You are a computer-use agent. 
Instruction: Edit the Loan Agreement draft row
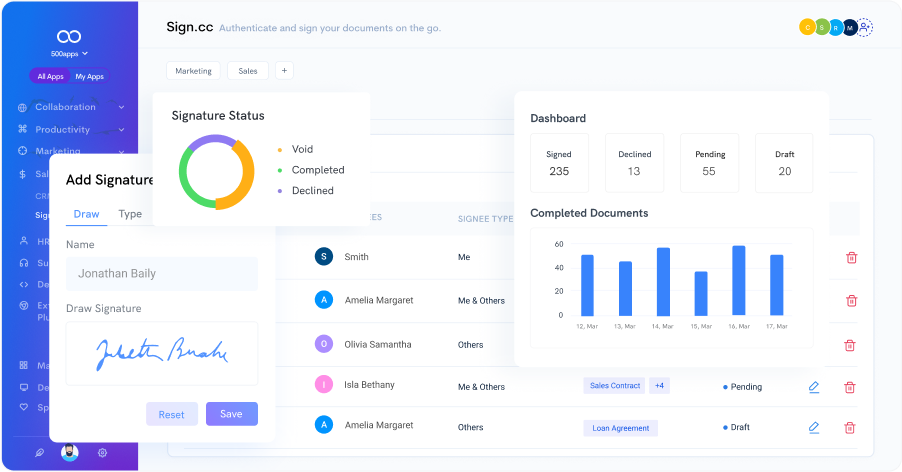814,428
